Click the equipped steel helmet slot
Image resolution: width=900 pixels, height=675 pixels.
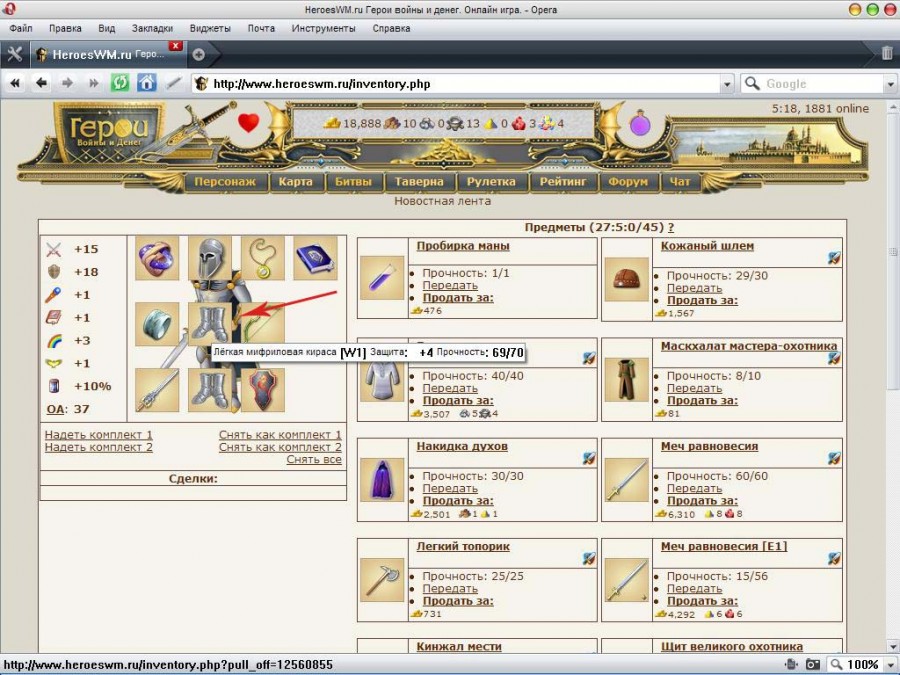[210, 258]
